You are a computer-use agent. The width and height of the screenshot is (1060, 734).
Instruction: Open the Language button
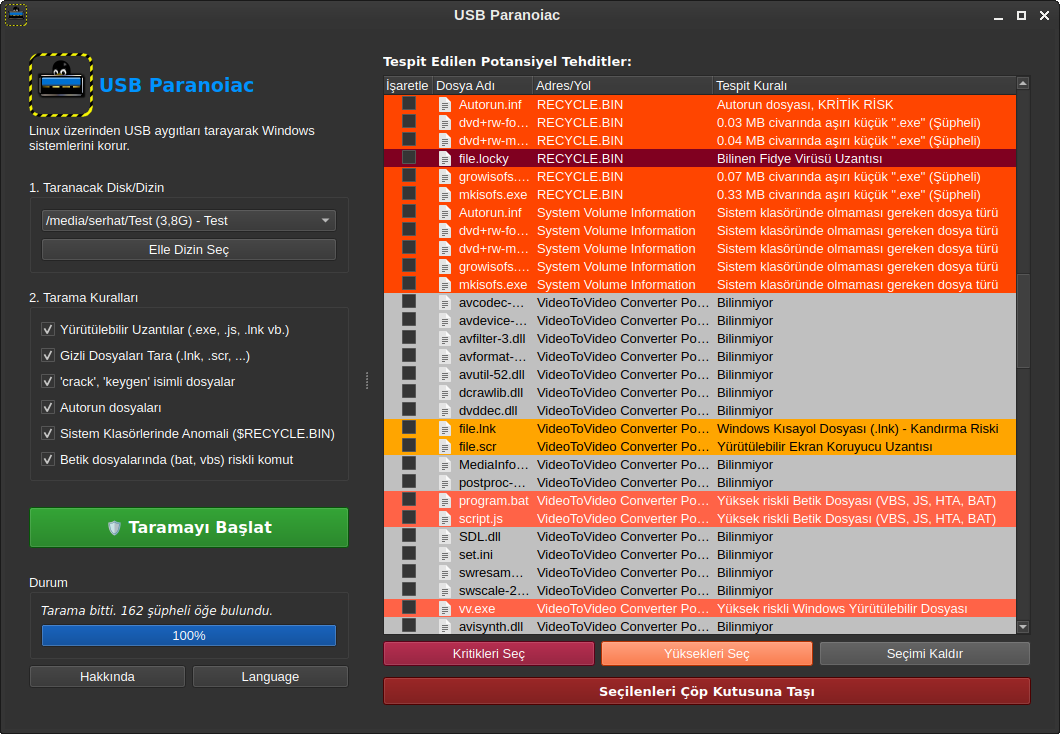[270, 677]
